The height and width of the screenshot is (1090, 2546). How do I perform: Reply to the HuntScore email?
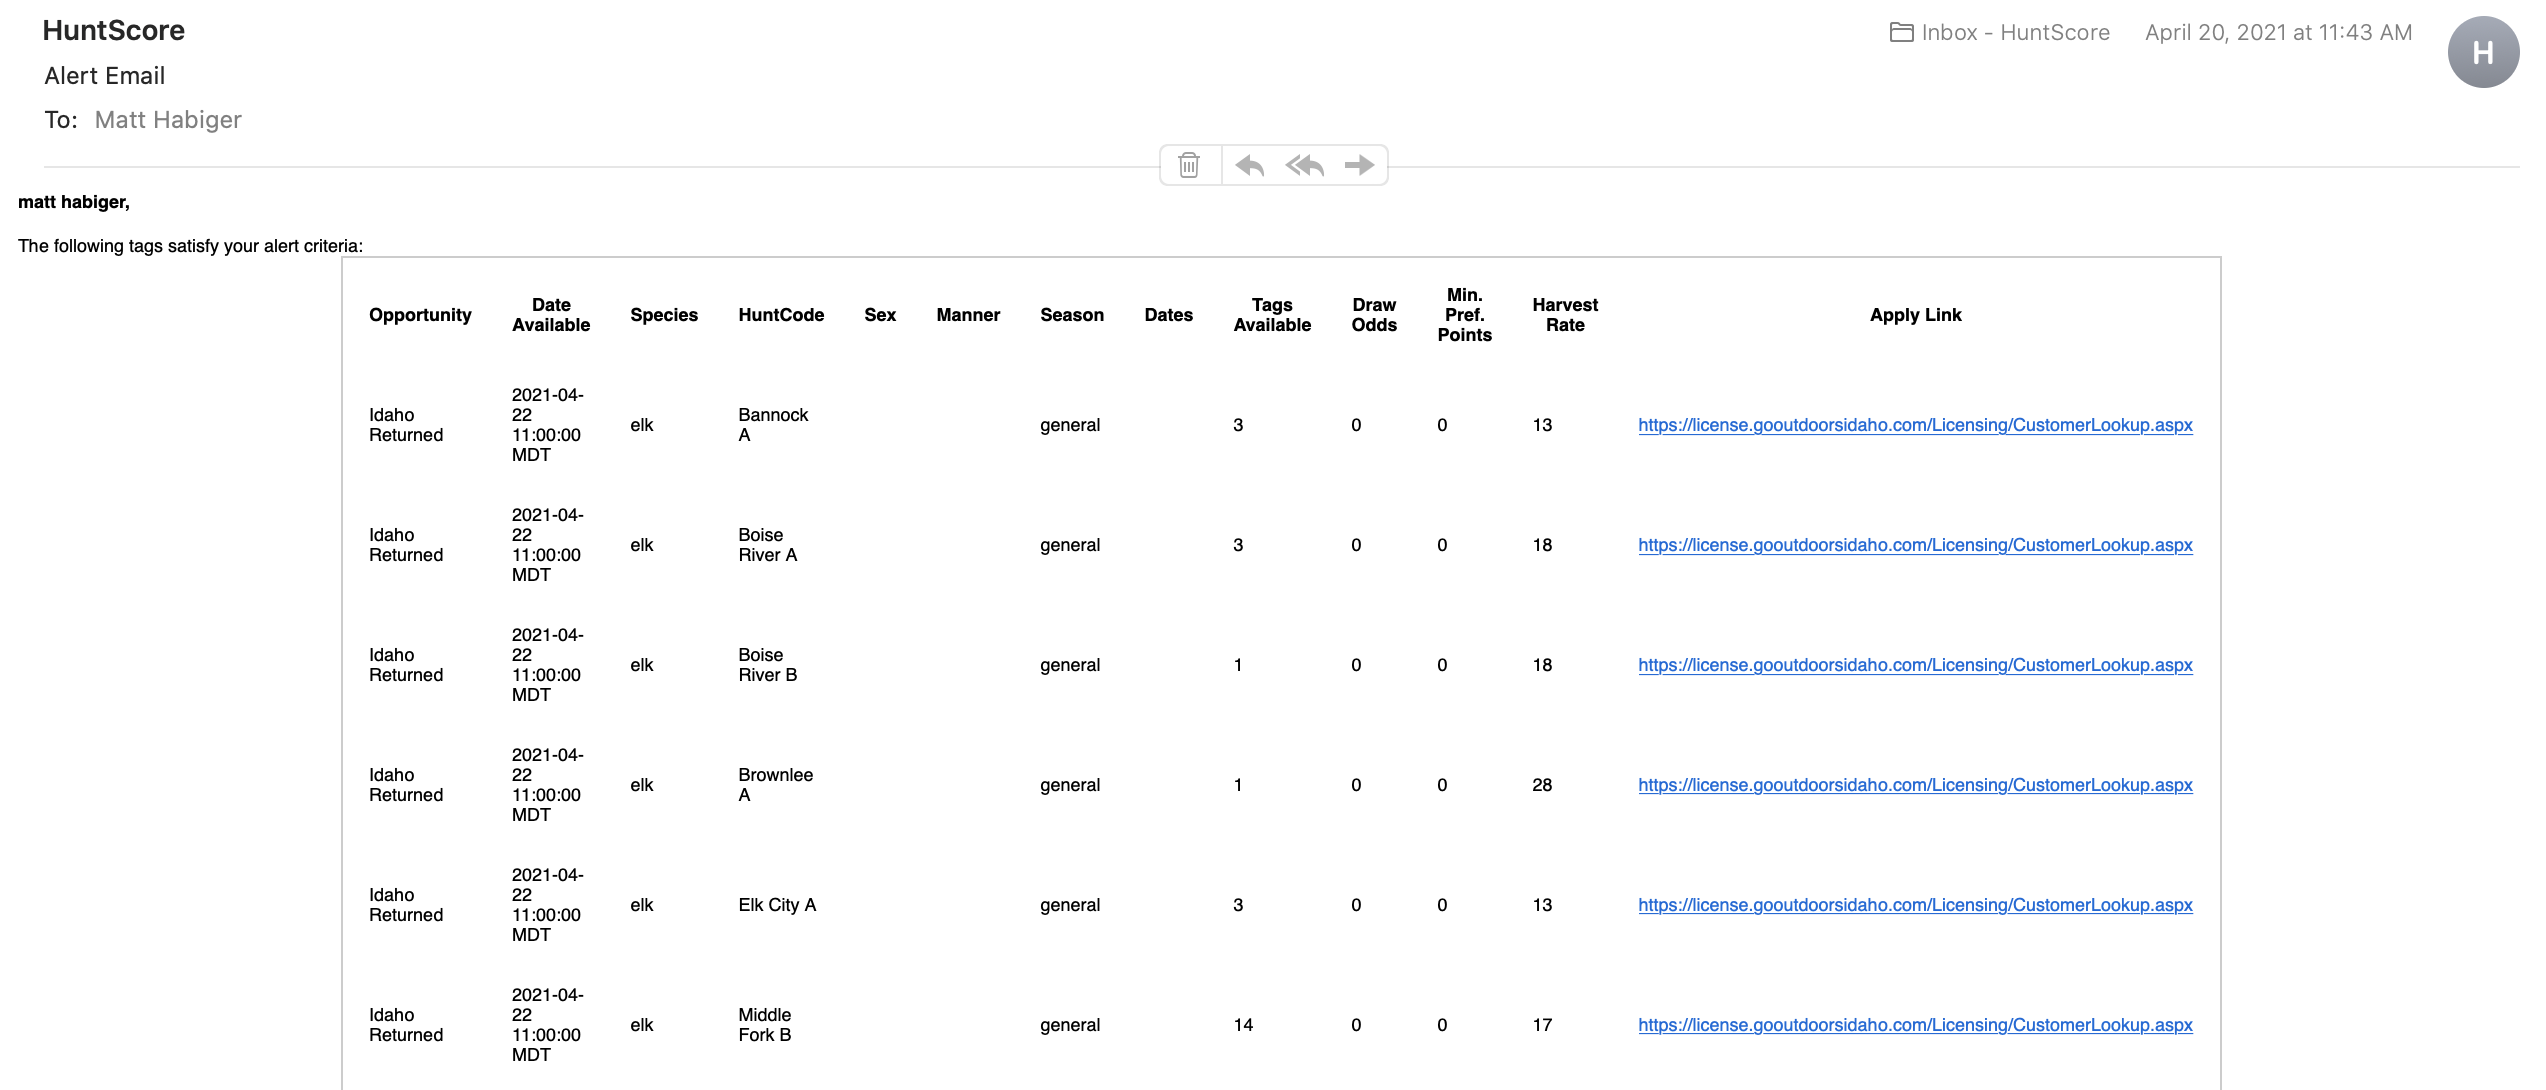click(1249, 165)
